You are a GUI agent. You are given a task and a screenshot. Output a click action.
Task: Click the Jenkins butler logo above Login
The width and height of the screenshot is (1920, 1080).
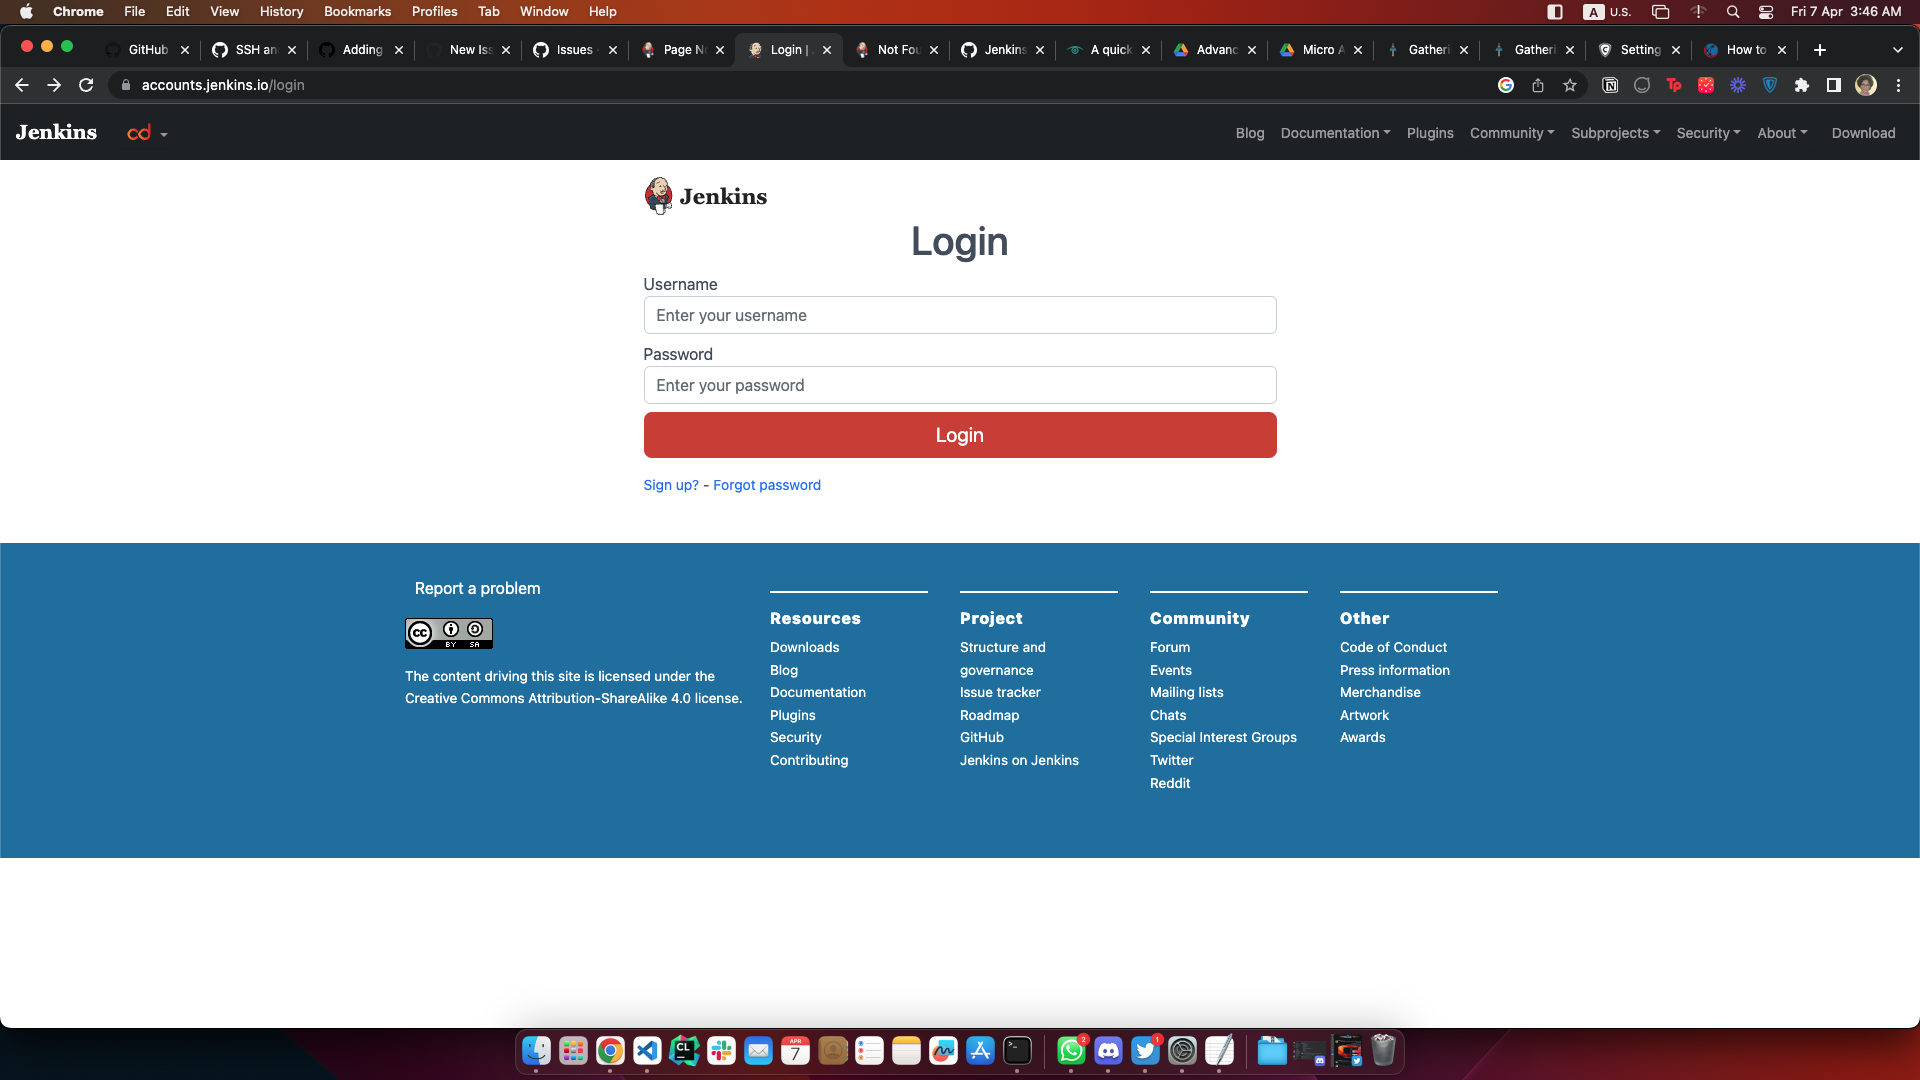[x=658, y=196]
